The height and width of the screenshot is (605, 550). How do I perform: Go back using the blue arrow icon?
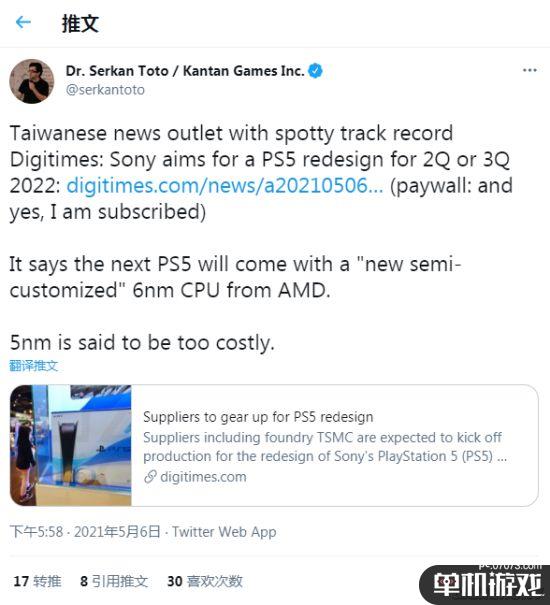[x=23, y=22]
